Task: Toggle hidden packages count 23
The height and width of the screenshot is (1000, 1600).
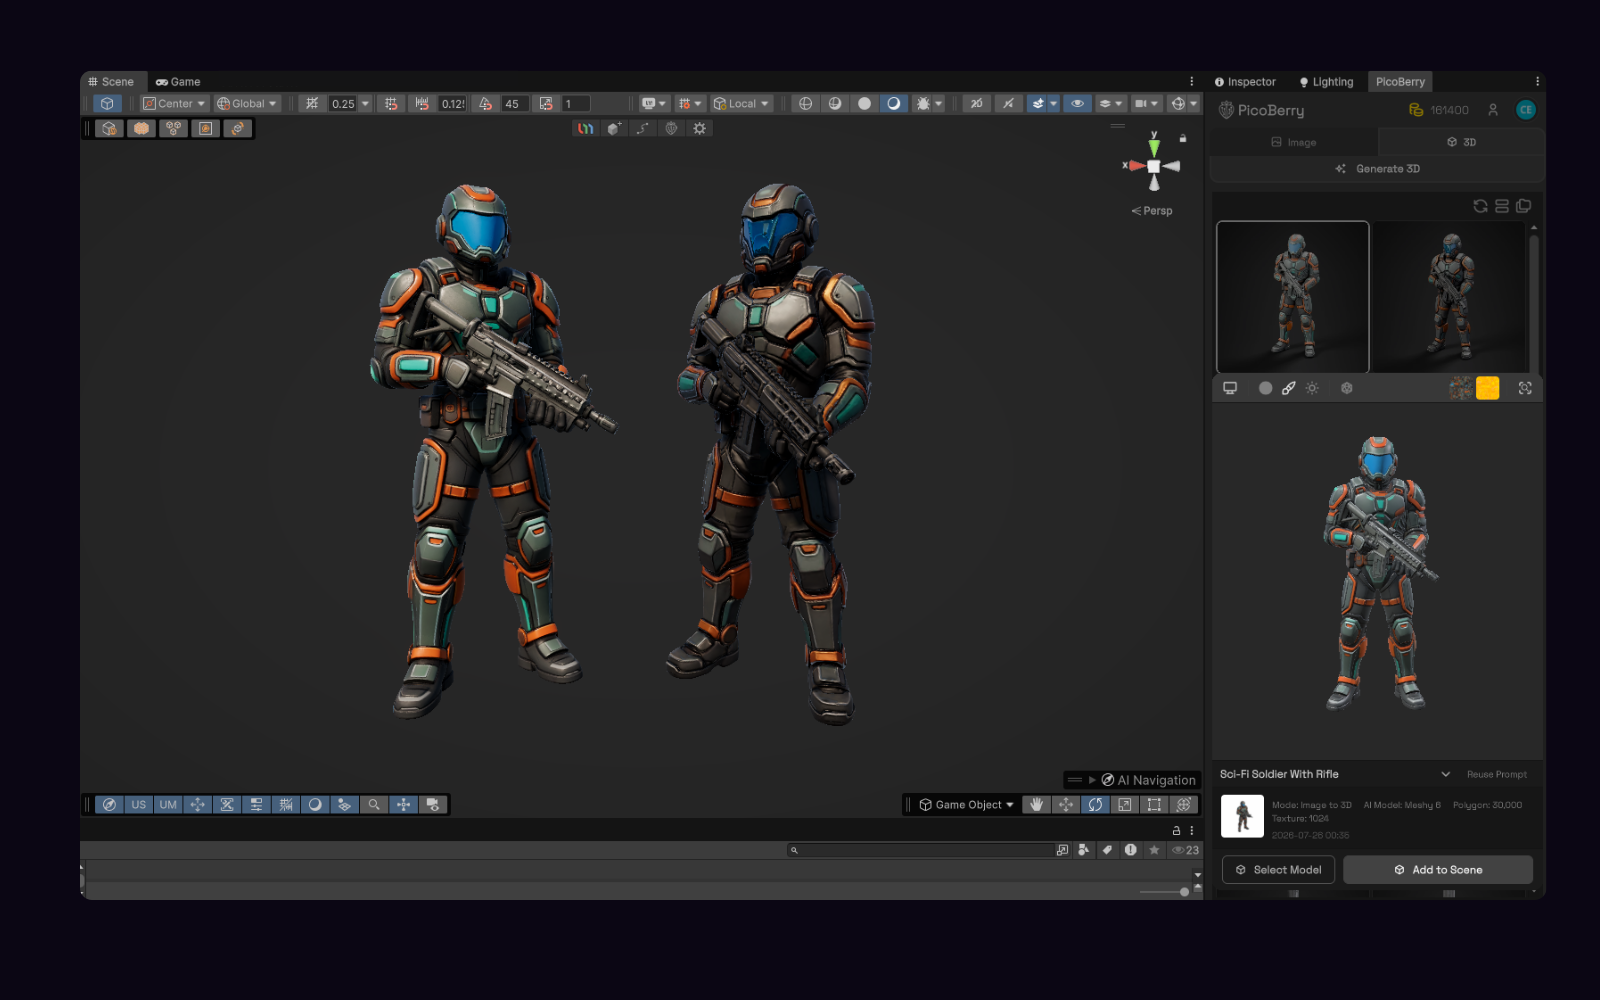Action: point(1185,850)
